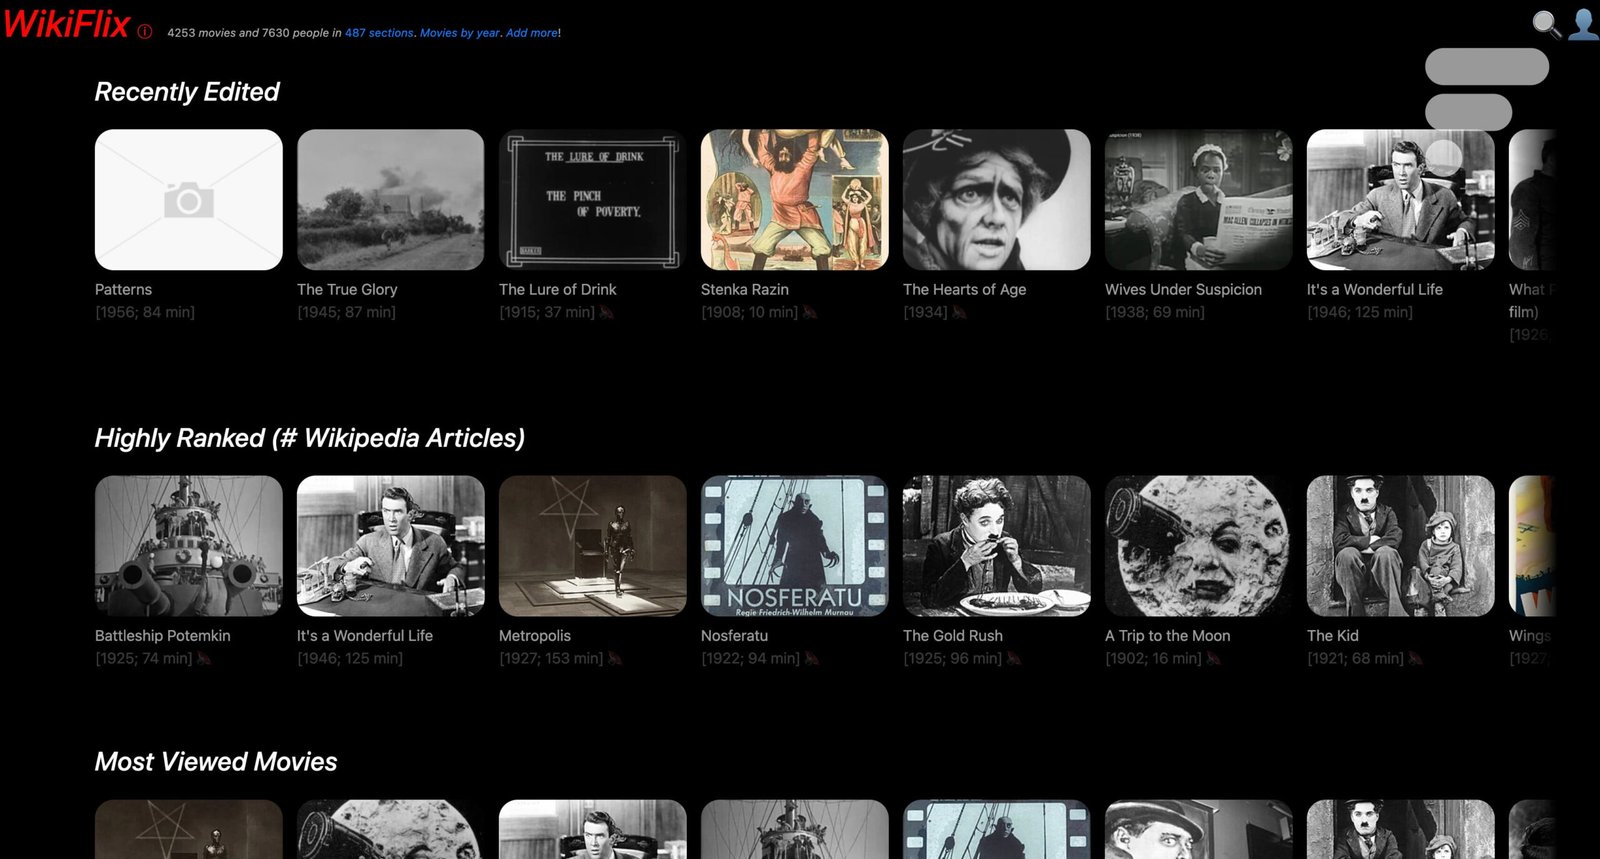Screen dimensions: 1600x859
Task: Click the red info icon beside WikiFlix
Action: click(x=145, y=32)
